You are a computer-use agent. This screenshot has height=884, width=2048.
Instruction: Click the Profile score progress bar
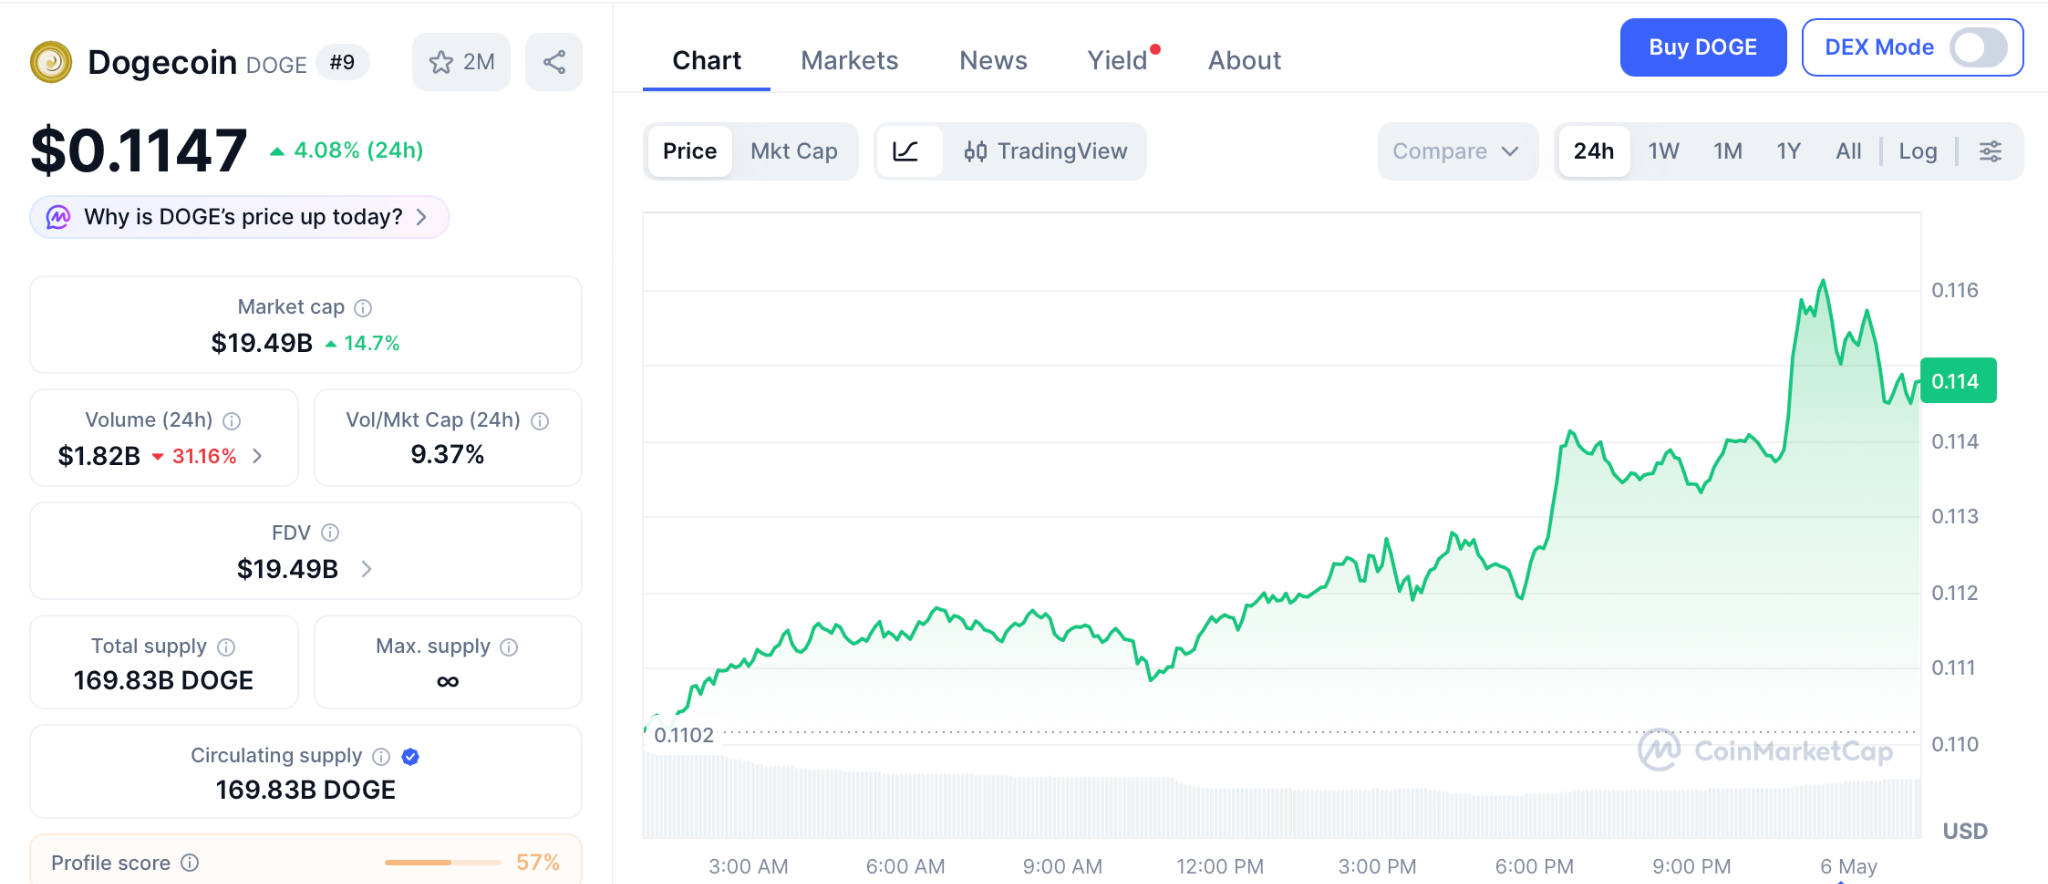442,862
